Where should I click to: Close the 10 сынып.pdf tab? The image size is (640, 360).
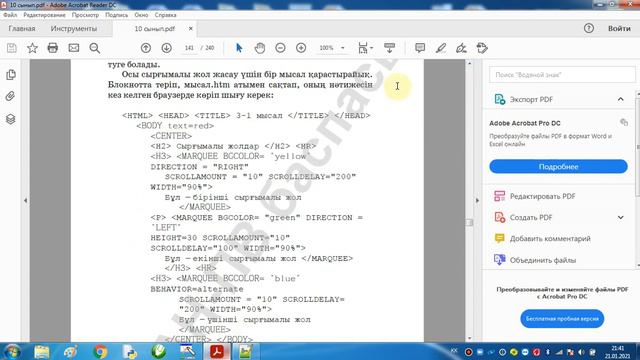(x=191, y=29)
